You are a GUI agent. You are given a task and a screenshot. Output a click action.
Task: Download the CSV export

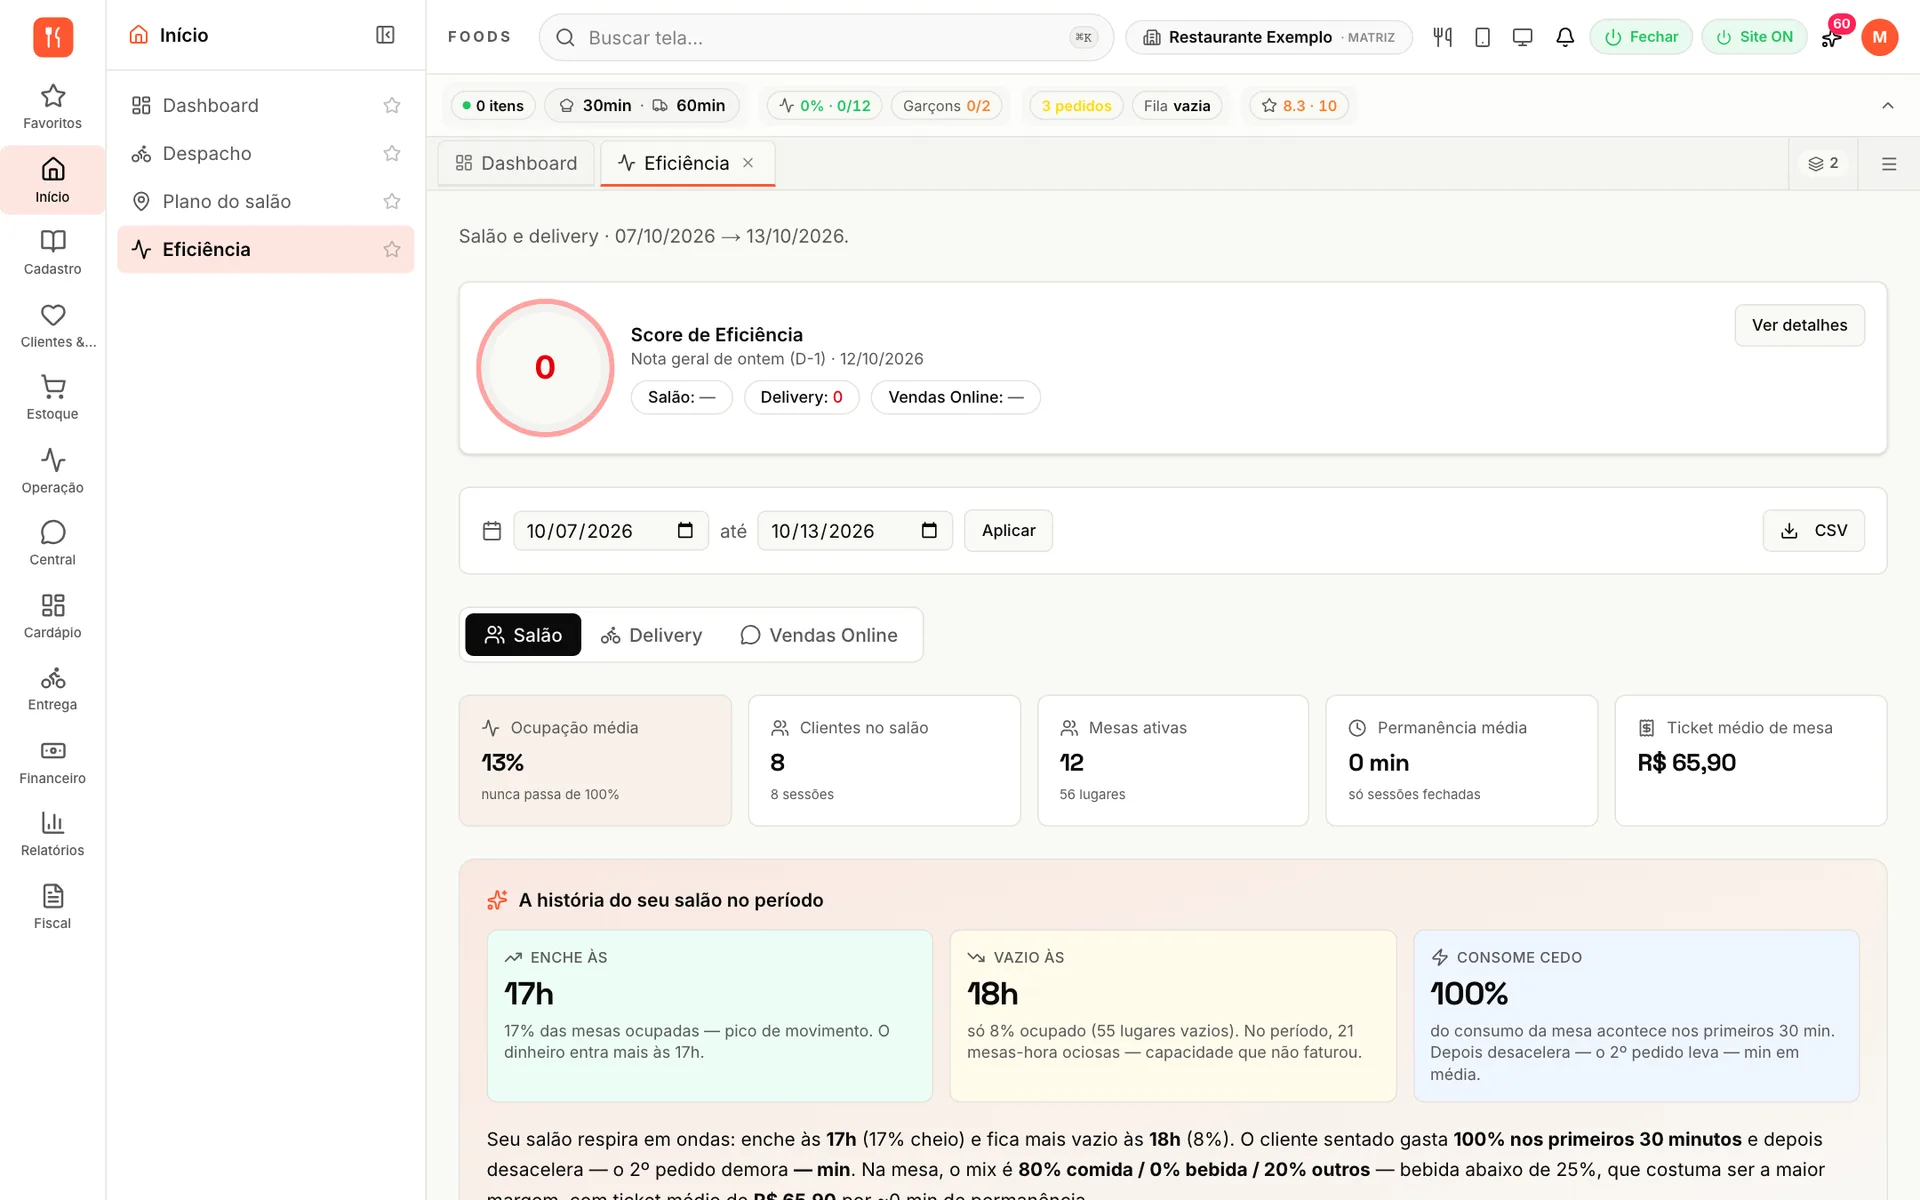pos(1813,531)
